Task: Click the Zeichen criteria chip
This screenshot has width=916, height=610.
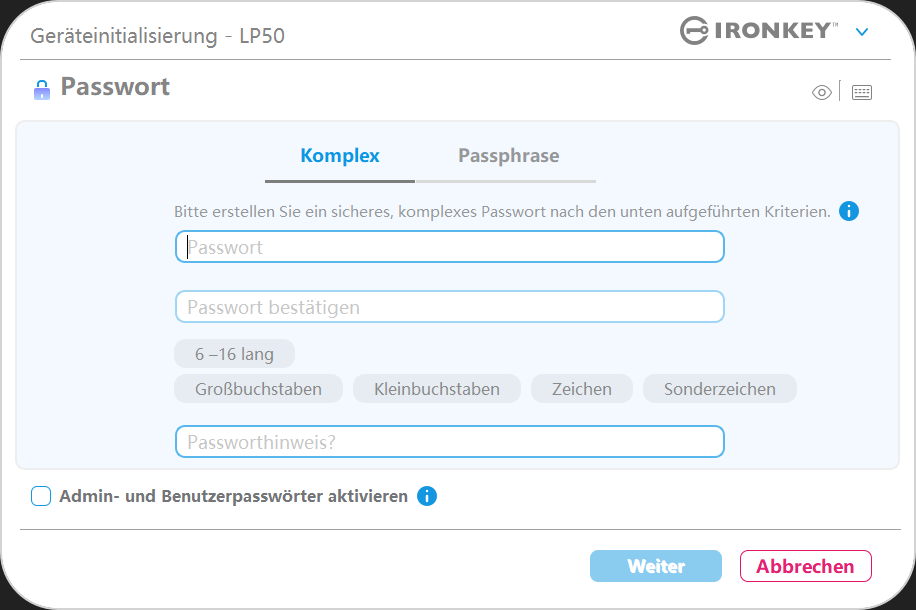Action: pyautogui.click(x=582, y=389)
